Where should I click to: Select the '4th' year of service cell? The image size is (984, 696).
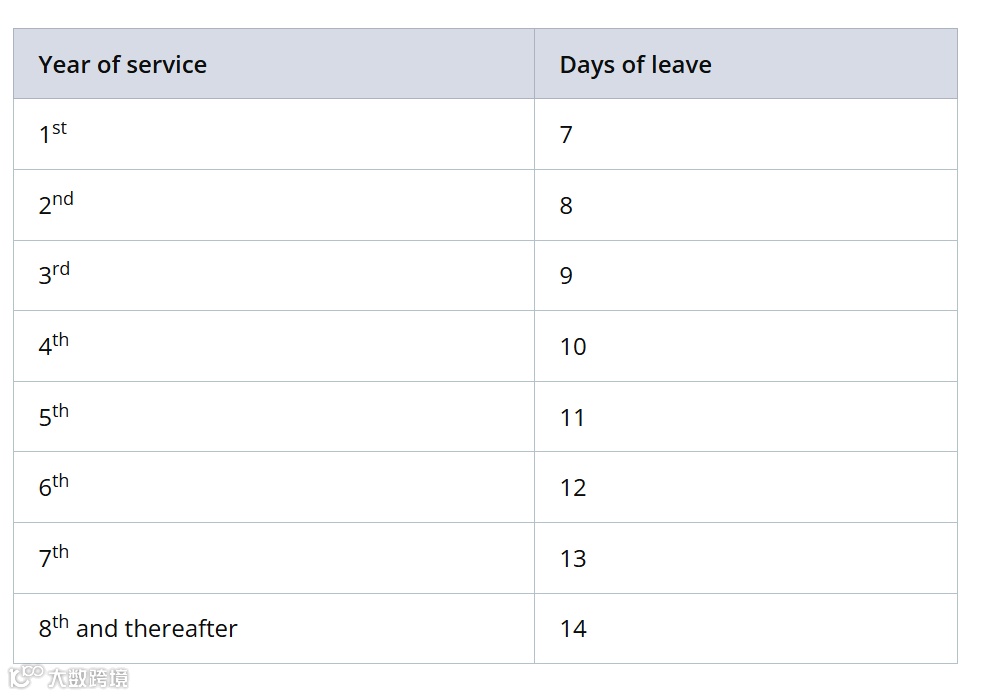coord(274,346)
